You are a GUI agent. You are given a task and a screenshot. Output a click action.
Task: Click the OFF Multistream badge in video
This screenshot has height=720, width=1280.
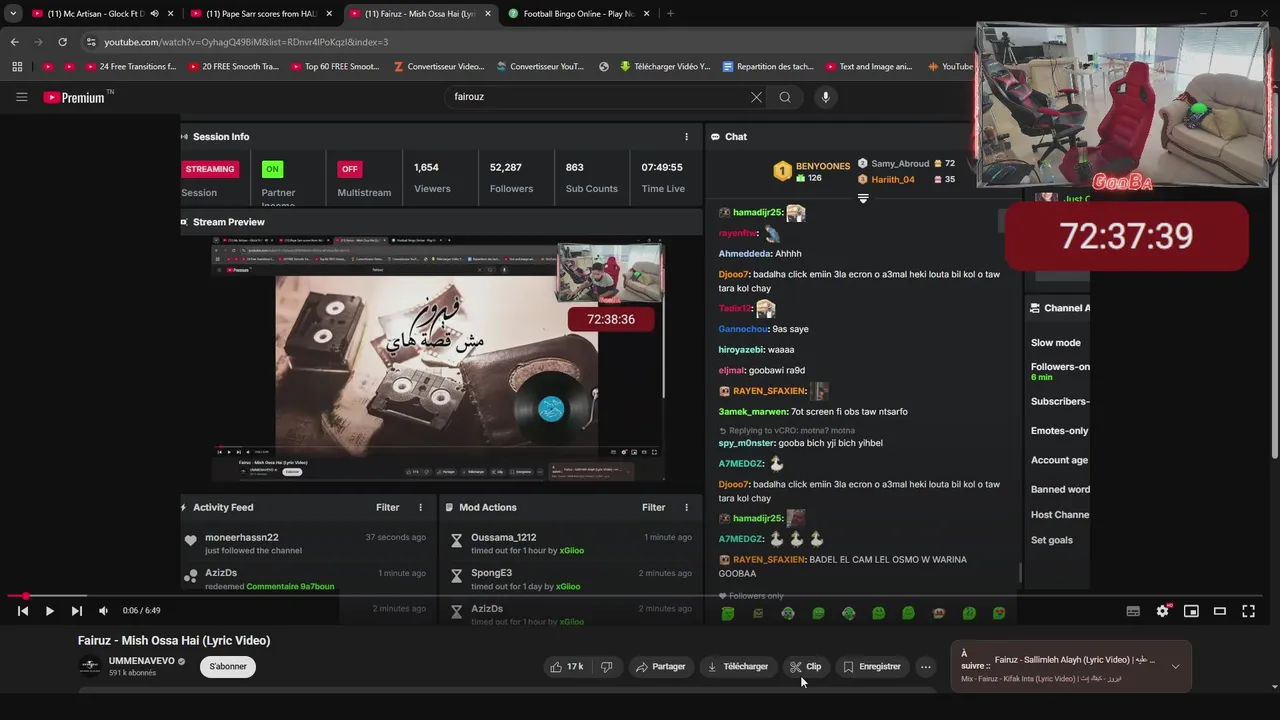click(x=350, y=169)
